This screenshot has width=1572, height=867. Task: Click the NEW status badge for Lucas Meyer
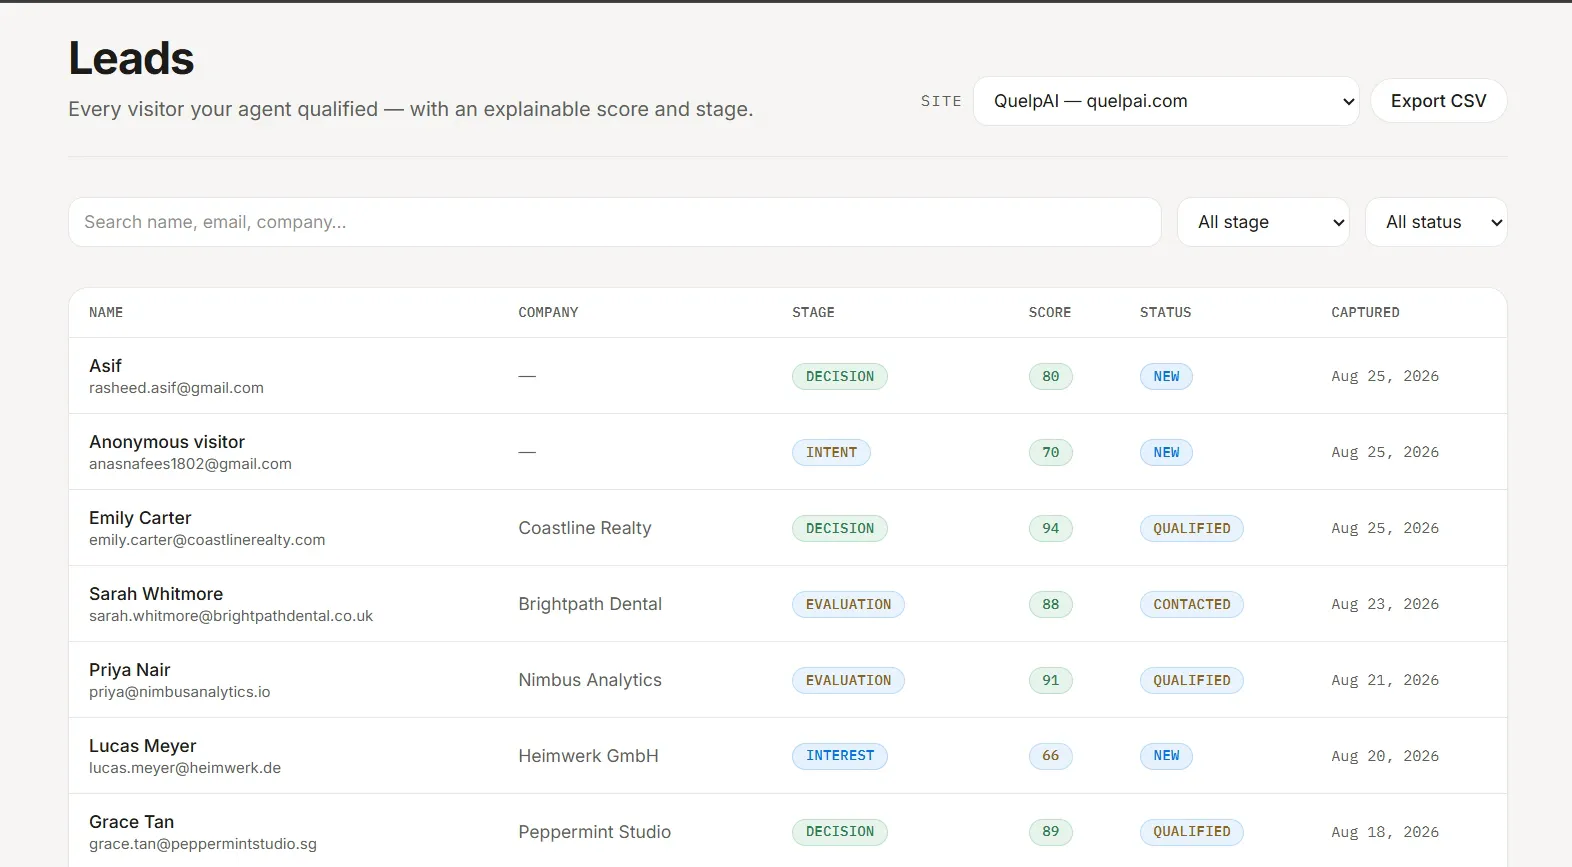[x=1166, y=756]
